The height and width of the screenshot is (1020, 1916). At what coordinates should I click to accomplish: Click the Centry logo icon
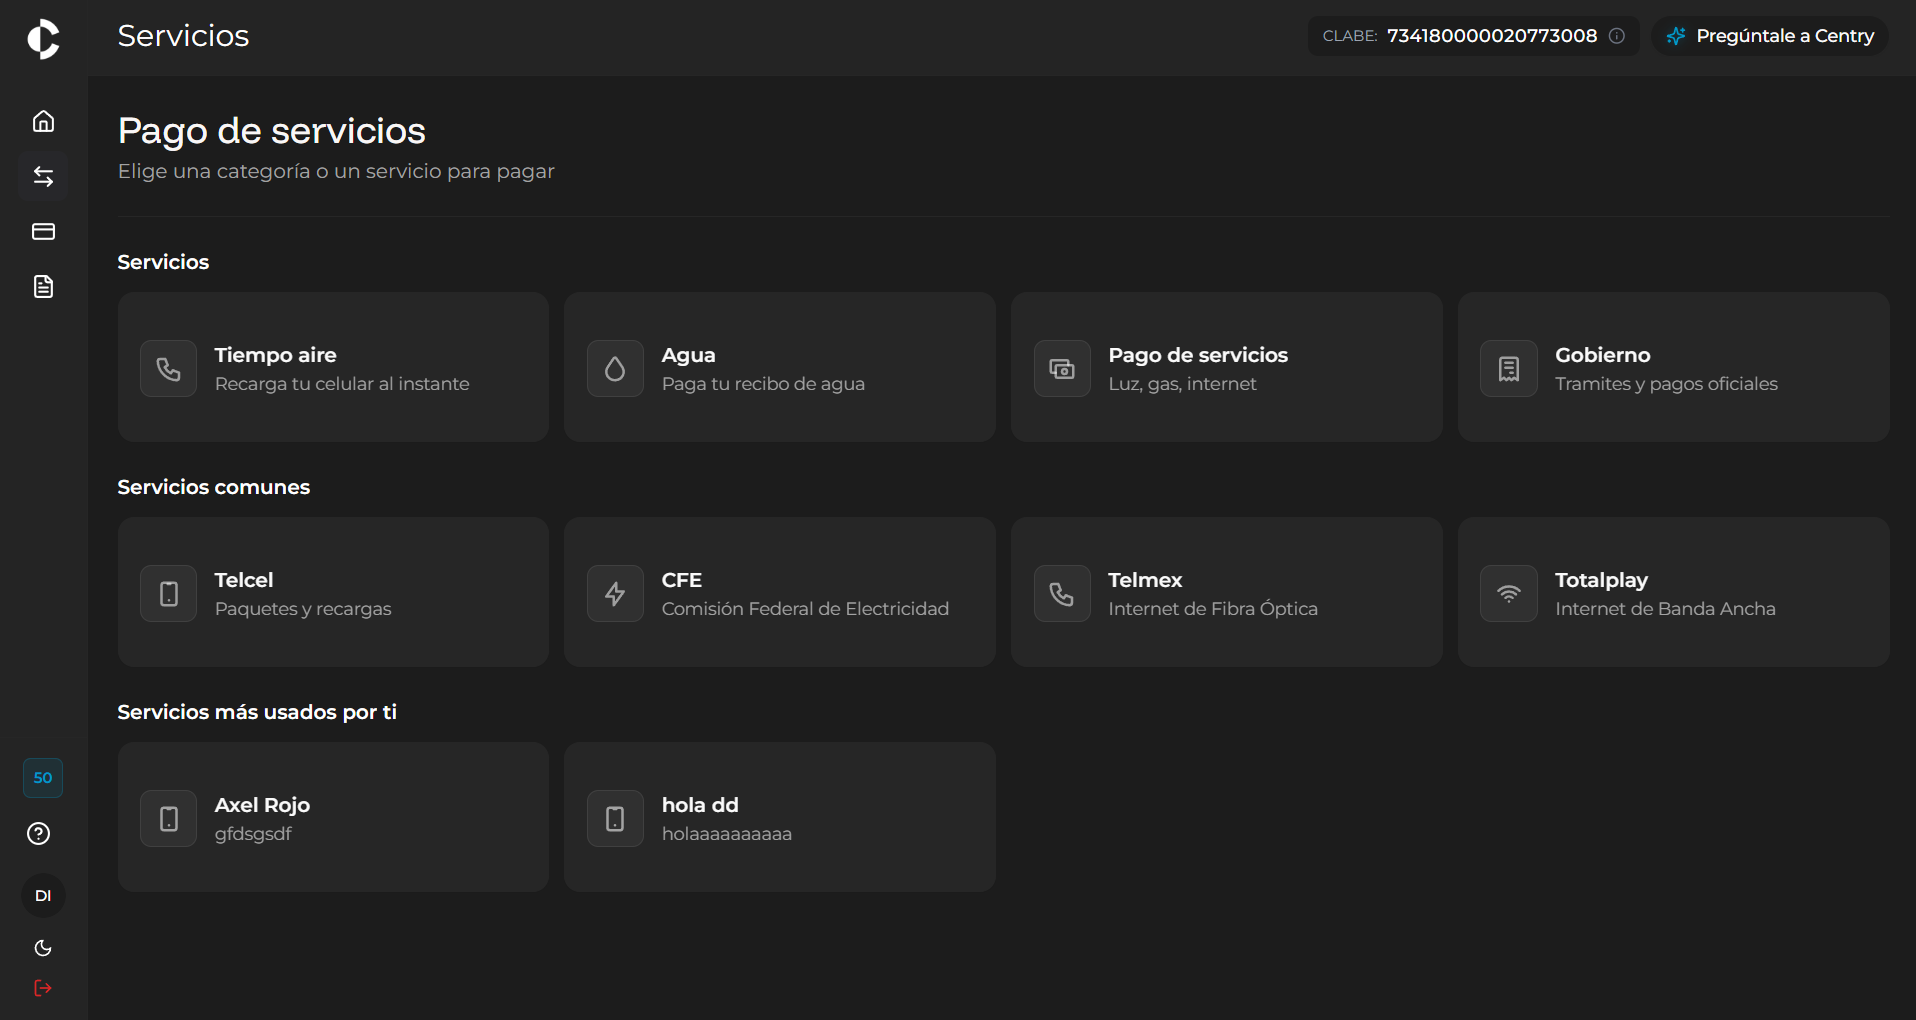click(43, 39)
